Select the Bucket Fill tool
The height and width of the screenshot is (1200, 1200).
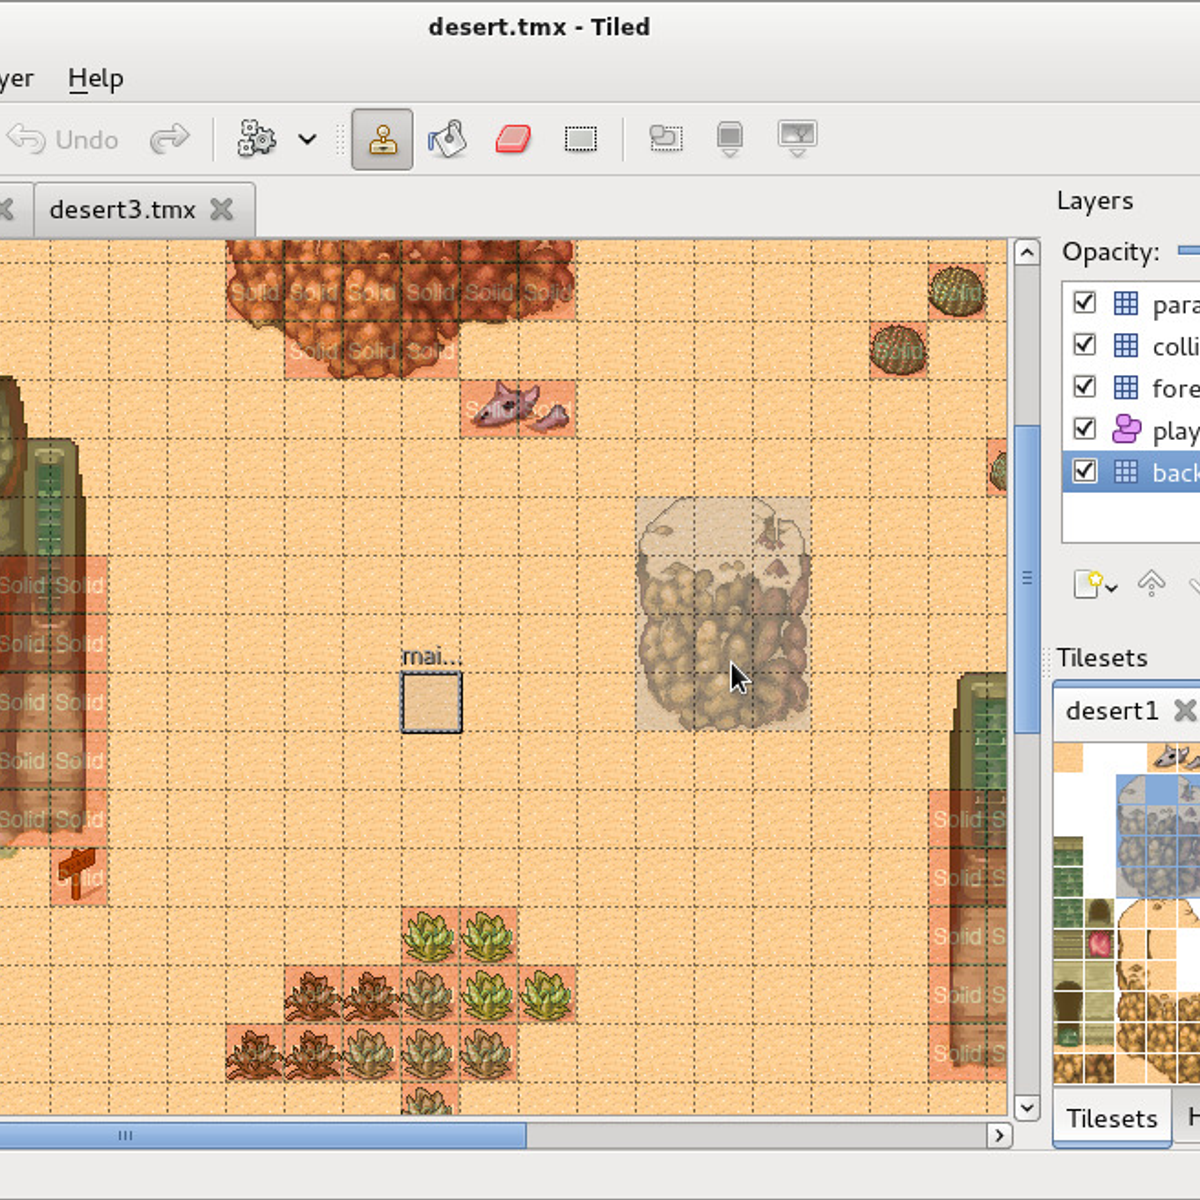(447, 139)
